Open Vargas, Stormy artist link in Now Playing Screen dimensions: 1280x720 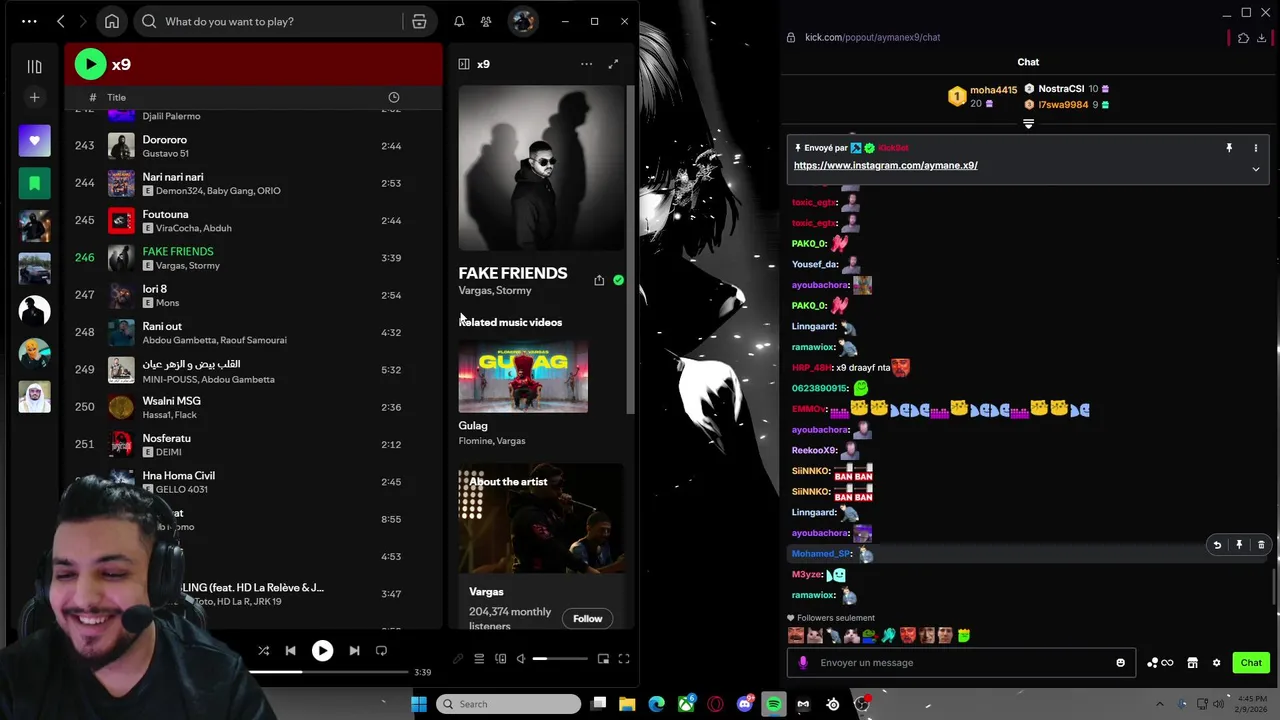click(x=495, y=290)
